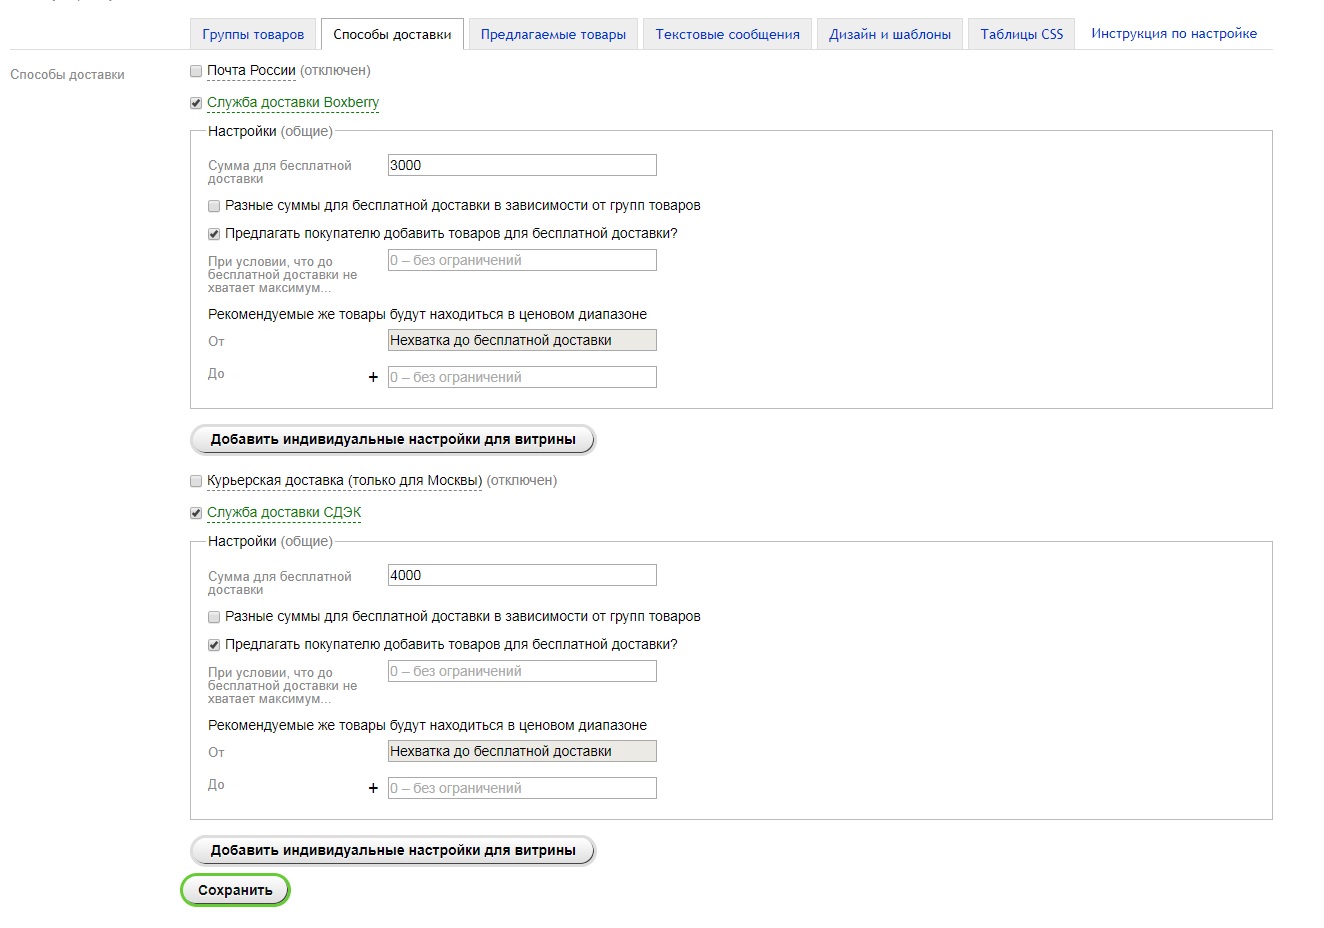Viewport: 1324px width, 928px height.
Task: Open the Текстовые сообщения tab
Action: (727, 34)
